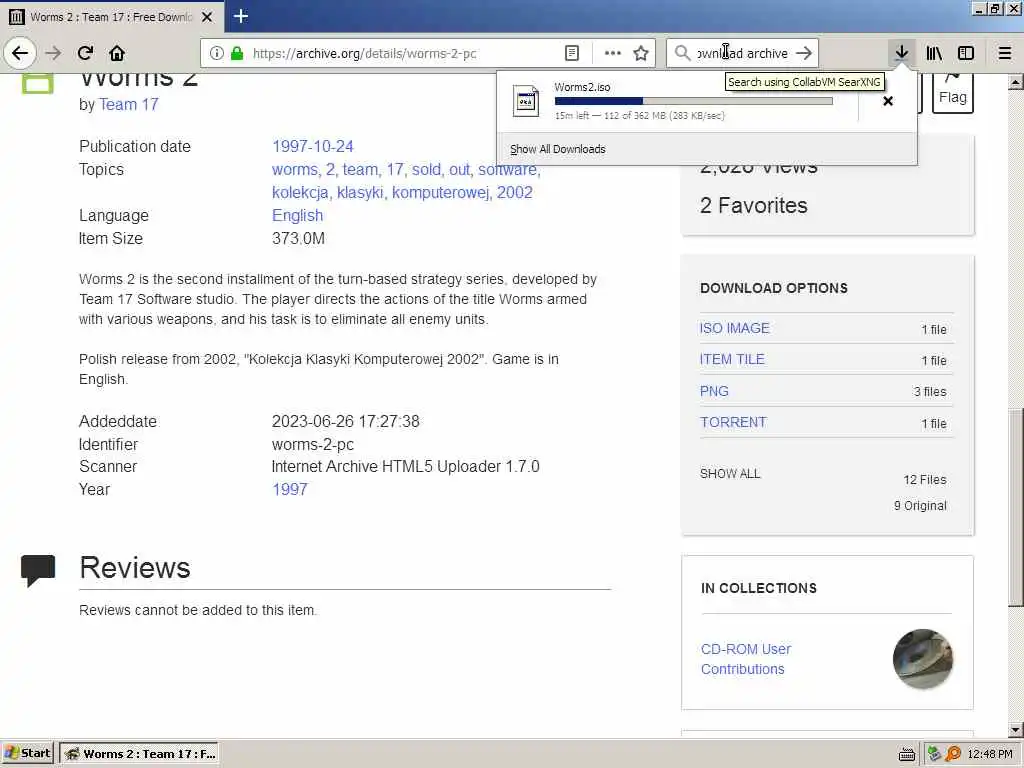
Task: Select the Worms 2 : Team 17 tab
Action: pyautogui.click(x=111, y=17)
